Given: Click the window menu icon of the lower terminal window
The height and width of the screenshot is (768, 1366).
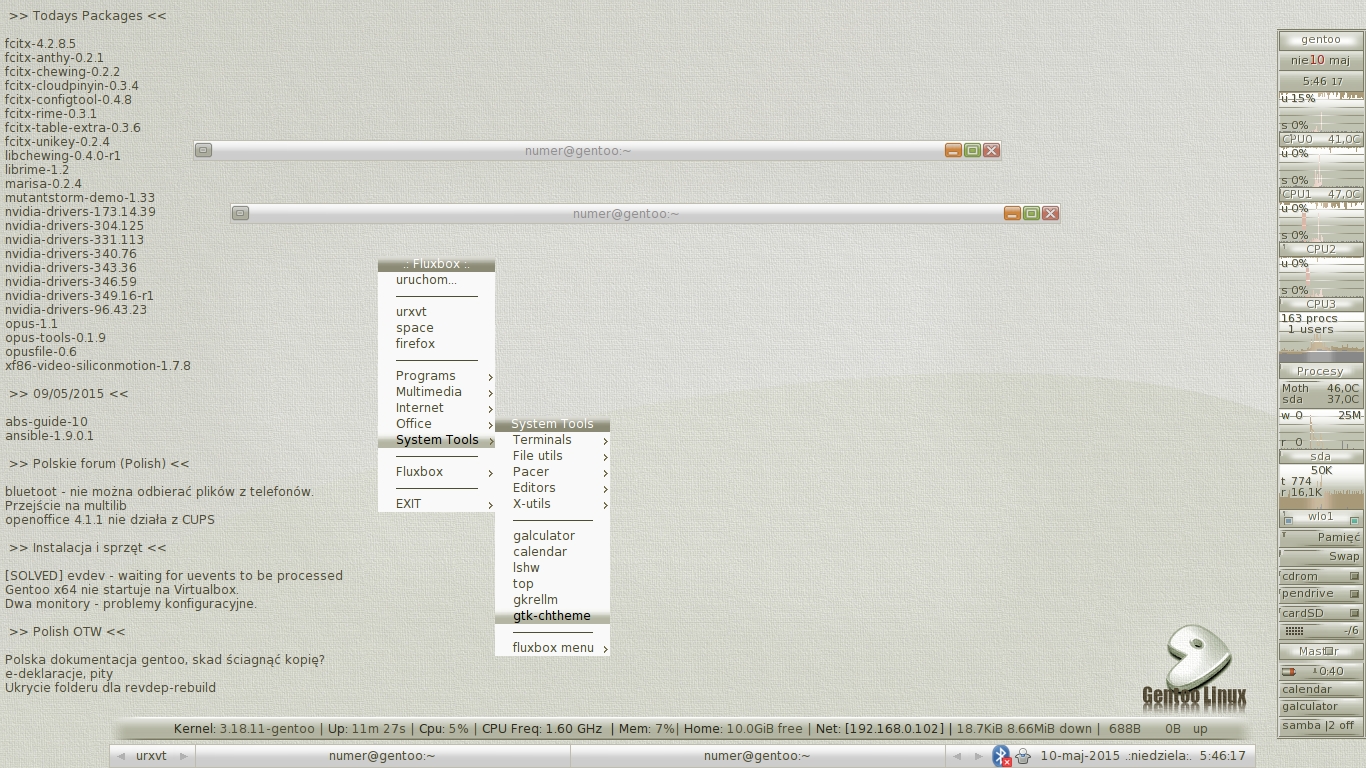Looking at the screenshot, I should tap(240, 213).
